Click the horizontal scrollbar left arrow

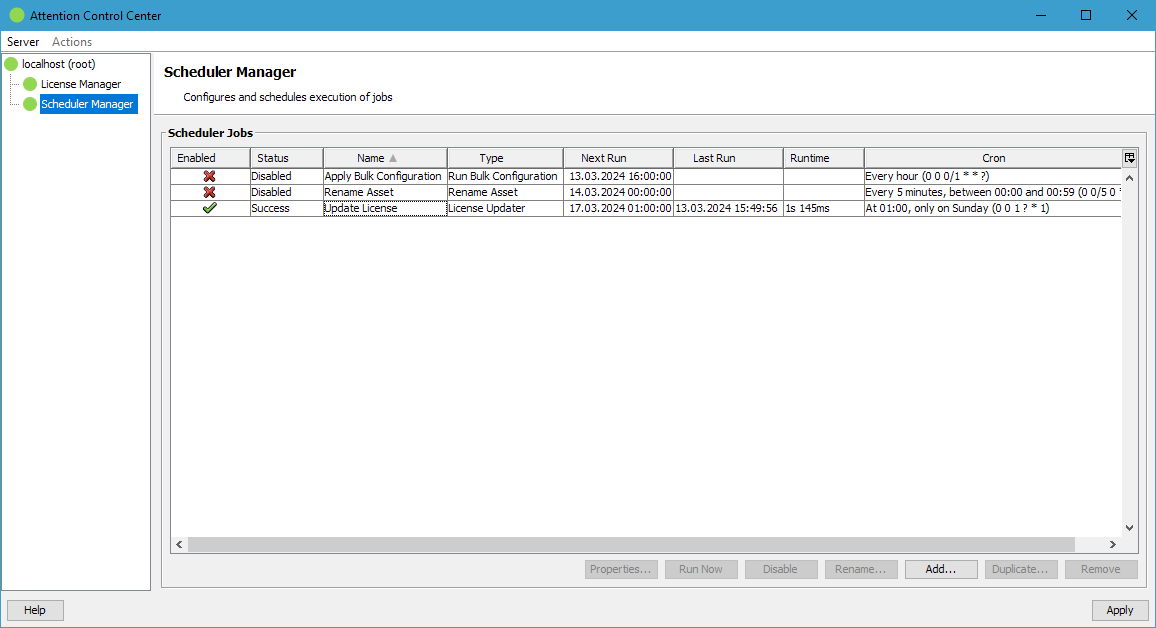tap(179, 545)
